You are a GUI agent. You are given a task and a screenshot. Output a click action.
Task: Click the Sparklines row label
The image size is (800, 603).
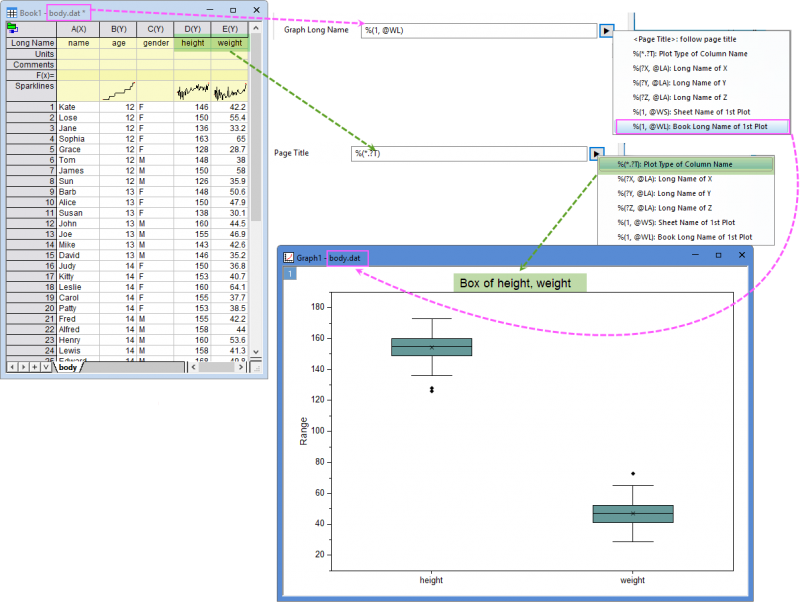click(x=32, y=91)
